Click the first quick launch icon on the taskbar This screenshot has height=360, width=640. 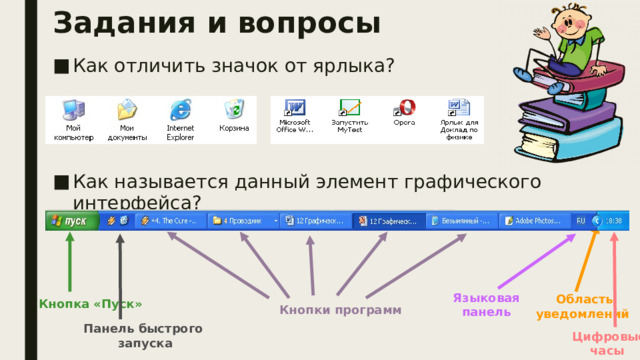pyautogui.click(x=111, y=221)
